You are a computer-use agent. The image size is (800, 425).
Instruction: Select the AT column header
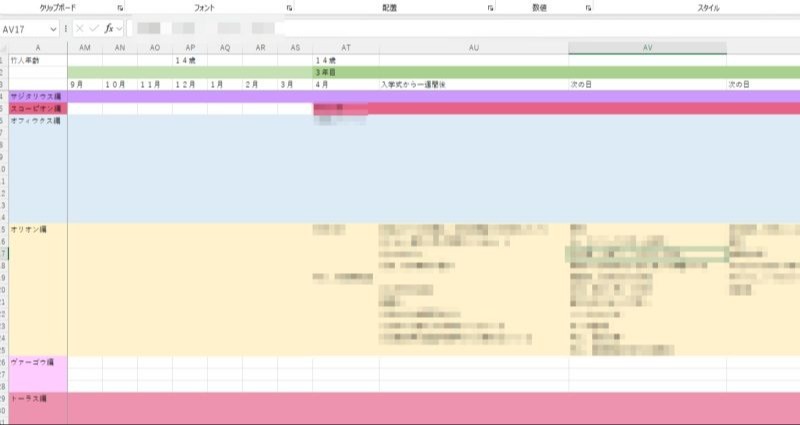(345, 48)
